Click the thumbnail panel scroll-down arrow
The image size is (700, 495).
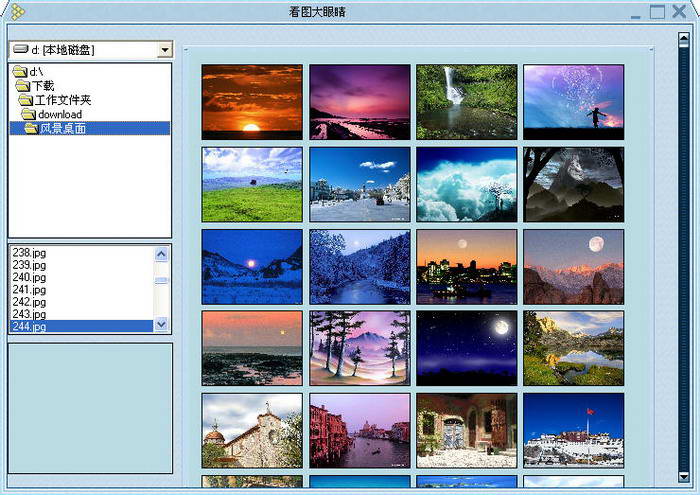(684, 477)
